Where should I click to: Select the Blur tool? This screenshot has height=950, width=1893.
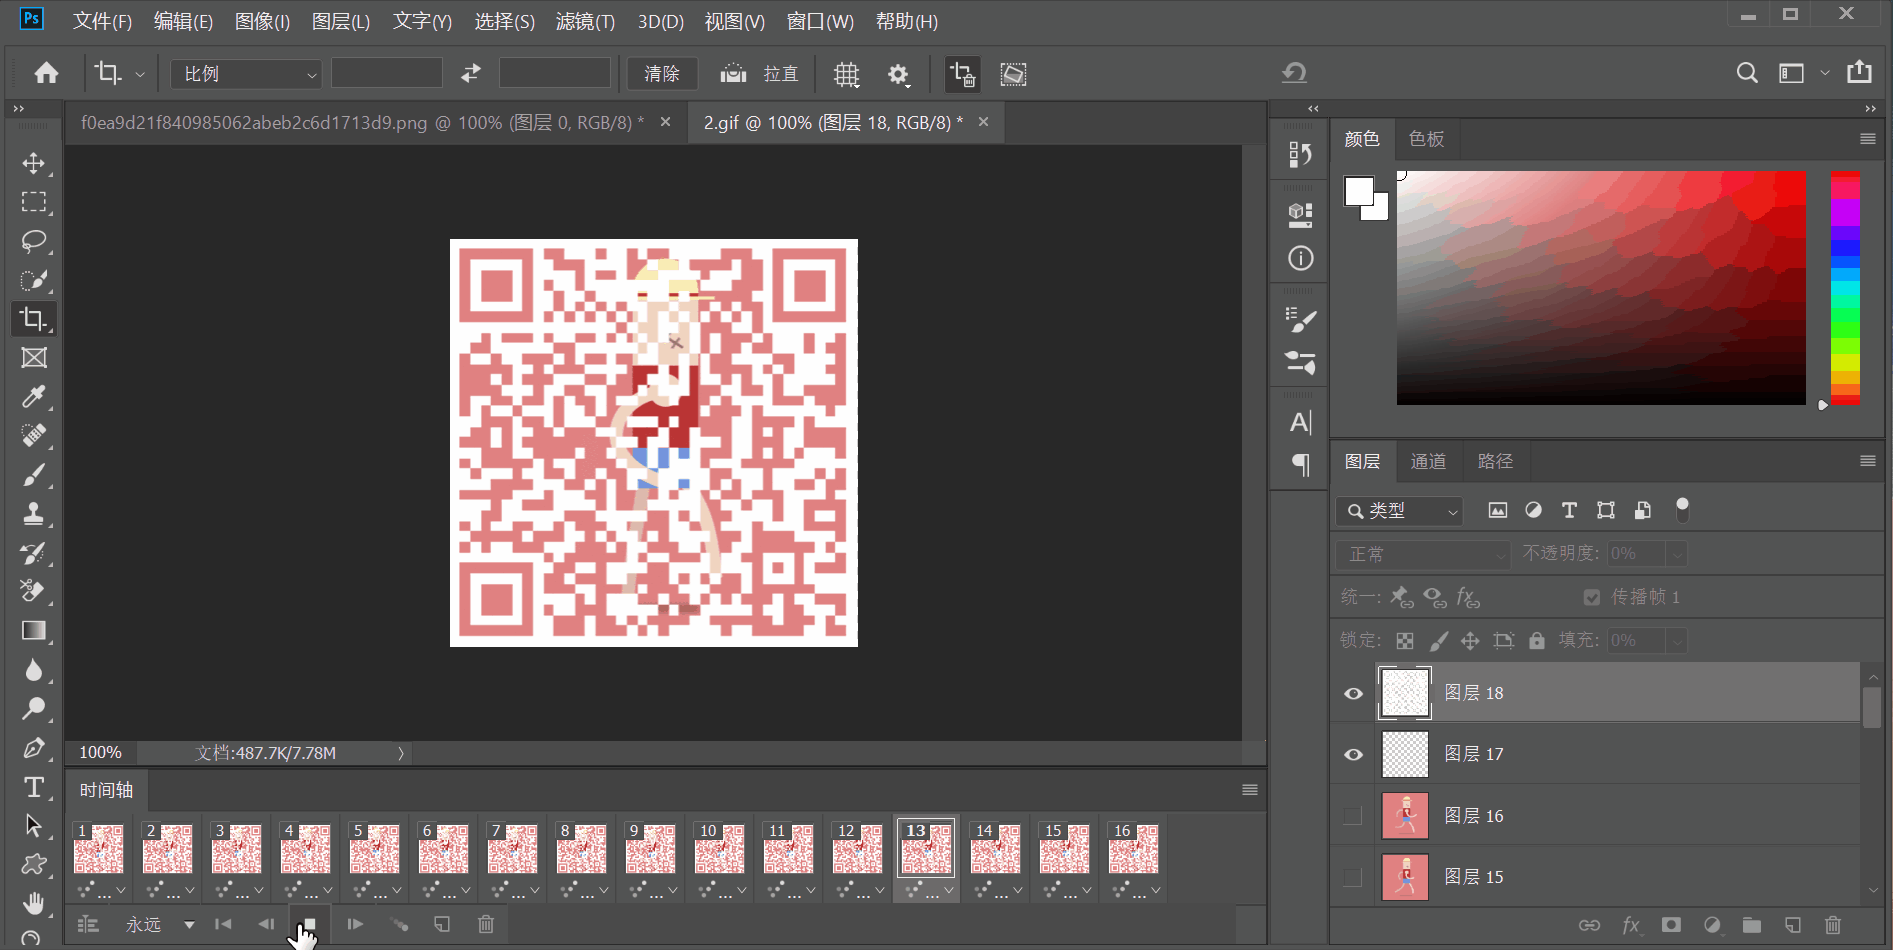pos(34,670)
